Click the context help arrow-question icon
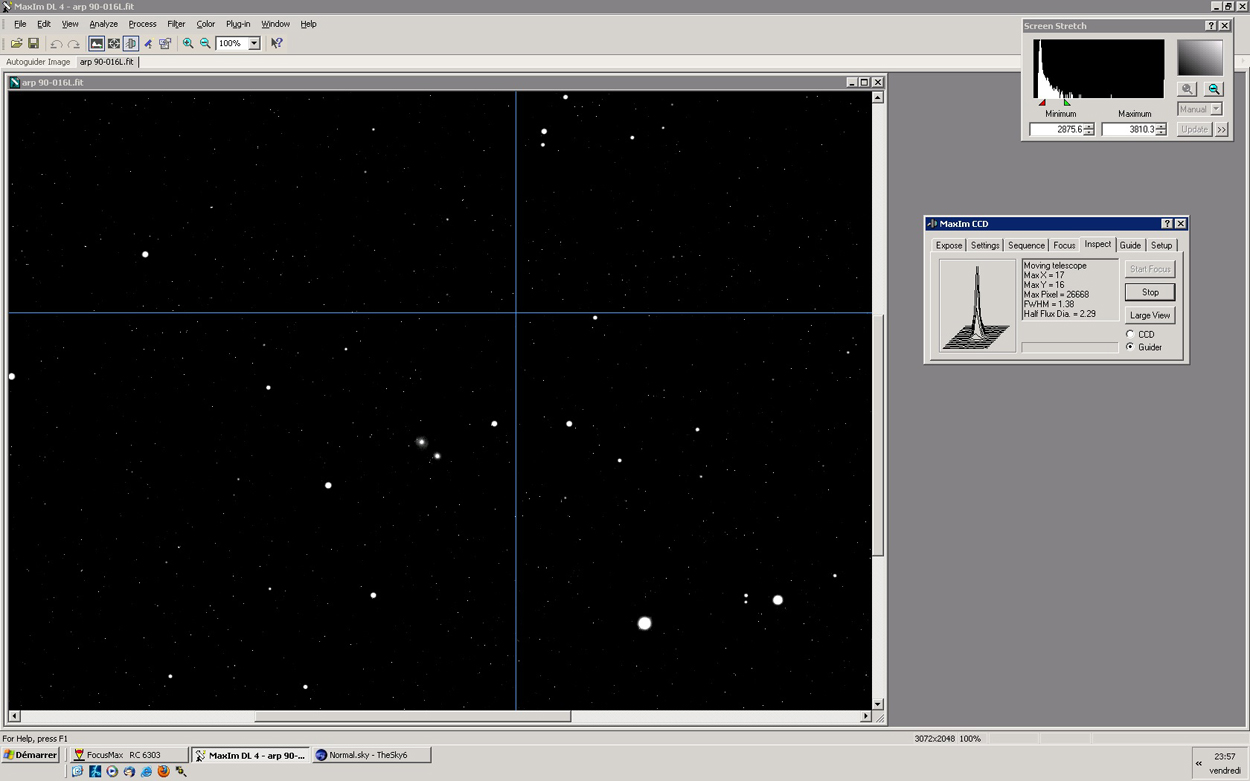This screenshot has height=781, width=1250. [277, 44]
